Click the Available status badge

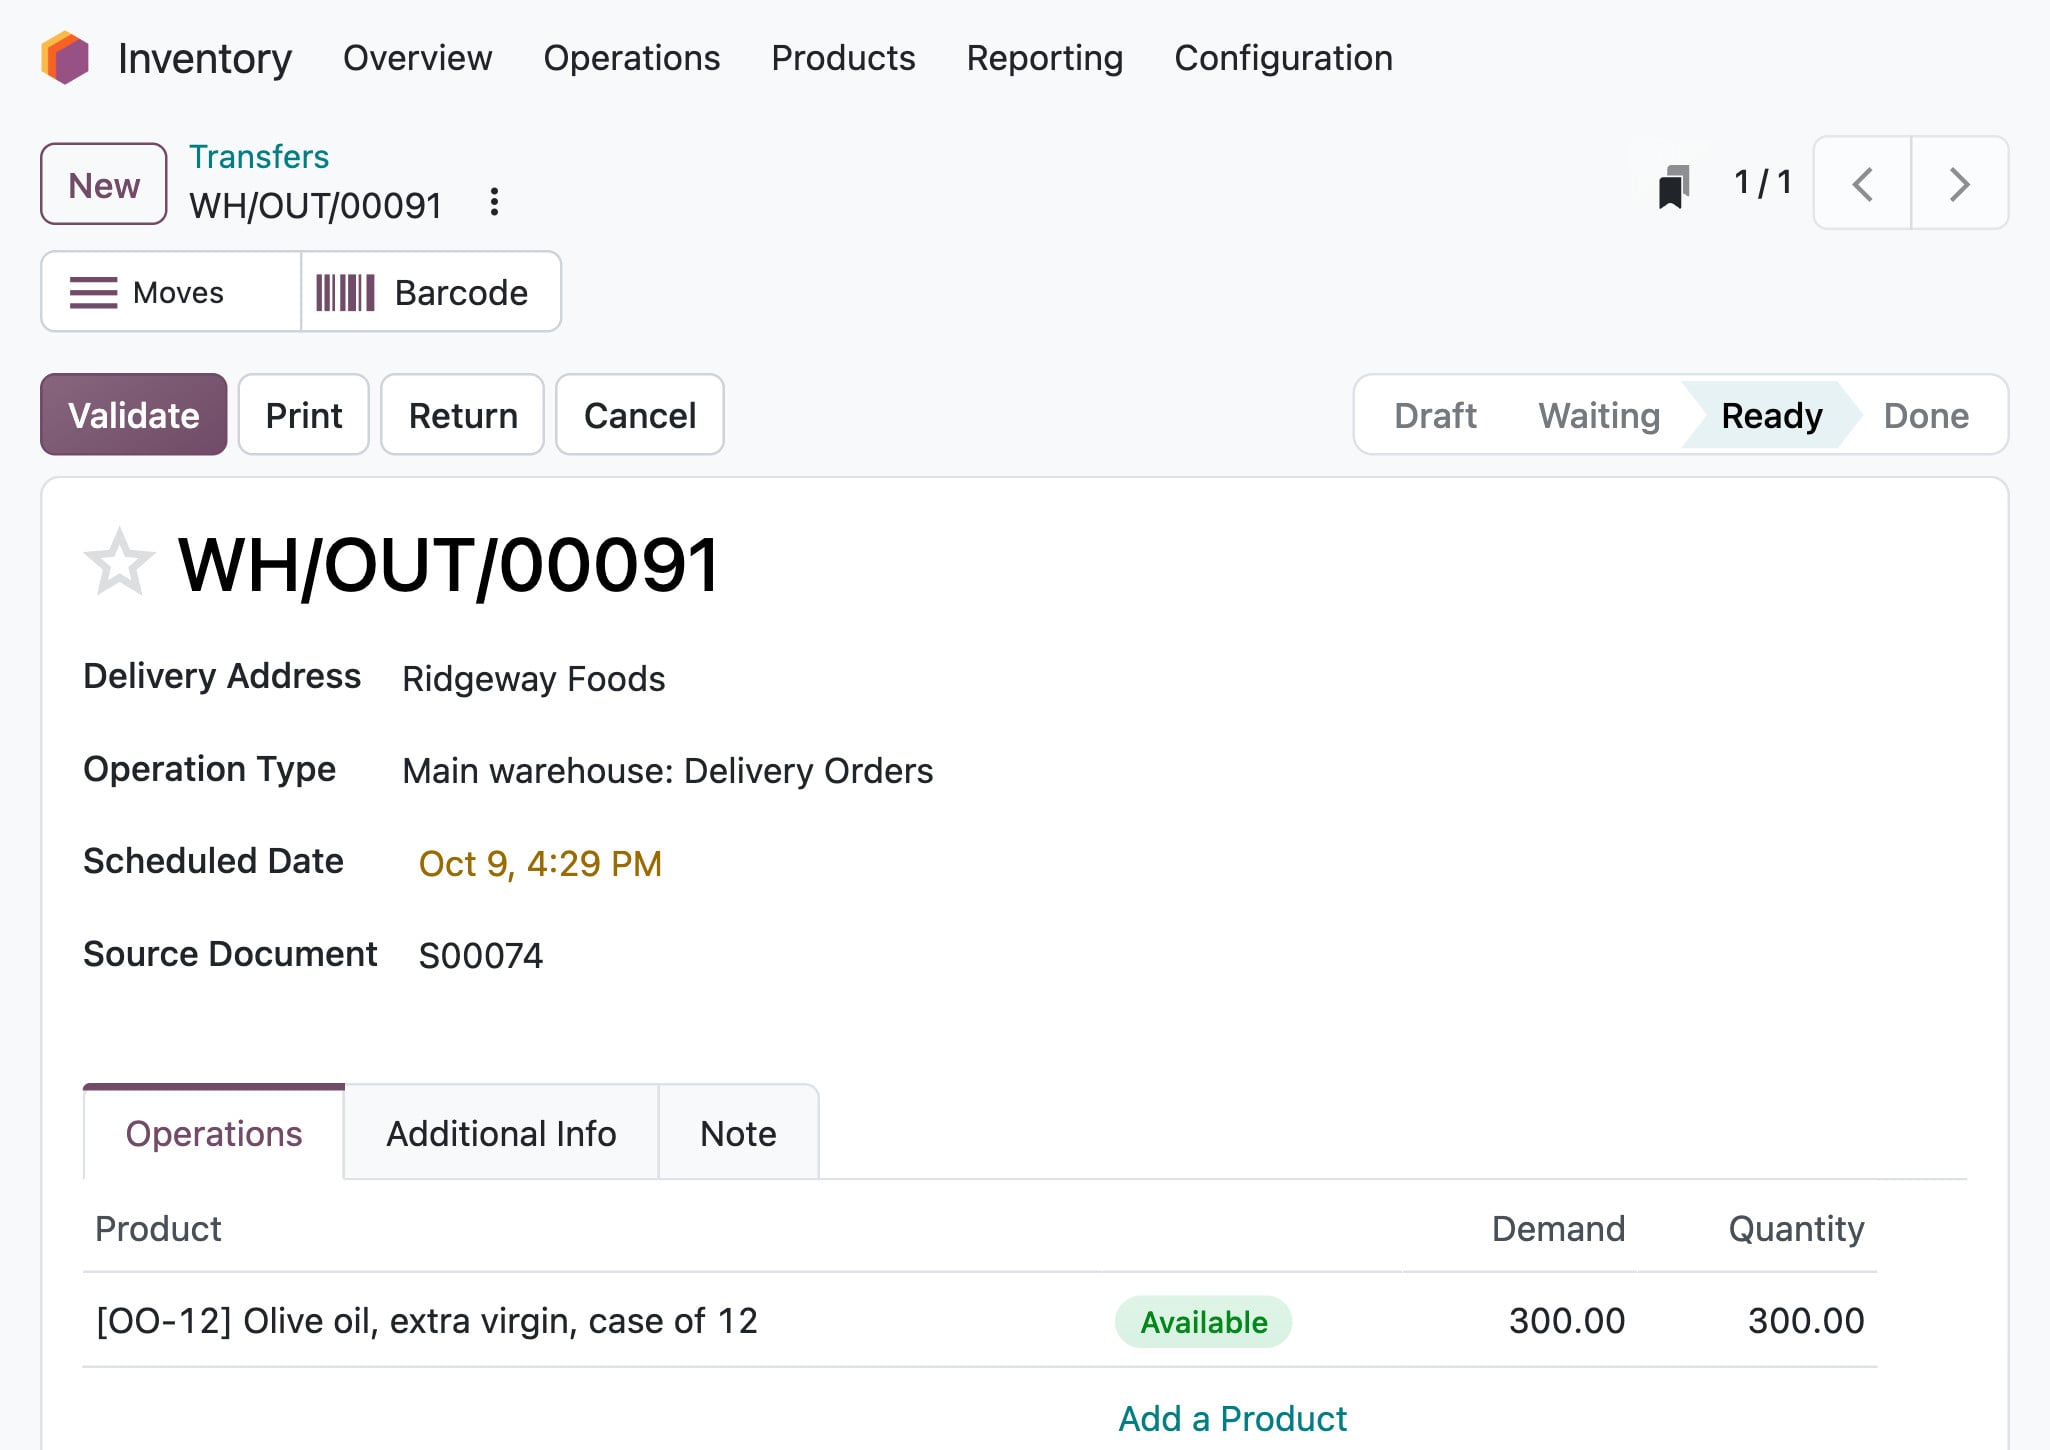click(x=1204, y=1322)
